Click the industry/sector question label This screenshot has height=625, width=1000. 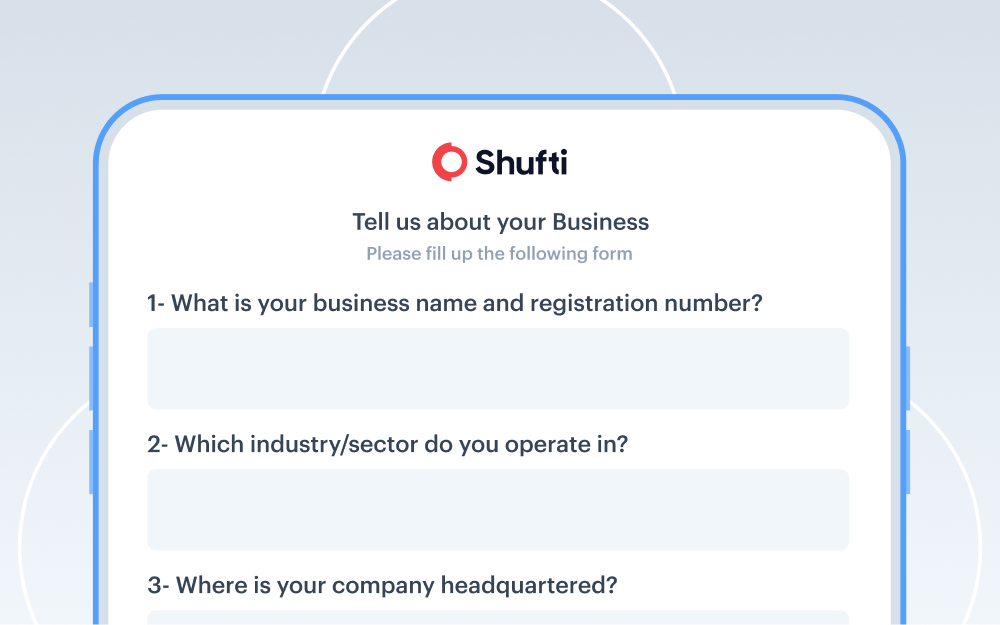click(x=387, y=444)
